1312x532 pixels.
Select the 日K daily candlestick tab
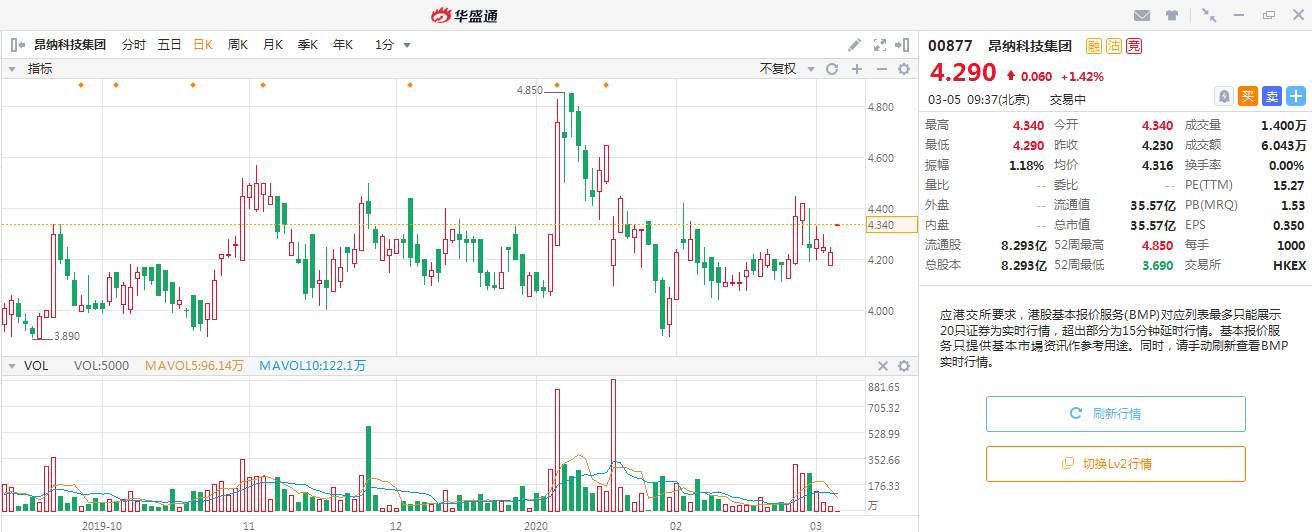pos(203,44)
